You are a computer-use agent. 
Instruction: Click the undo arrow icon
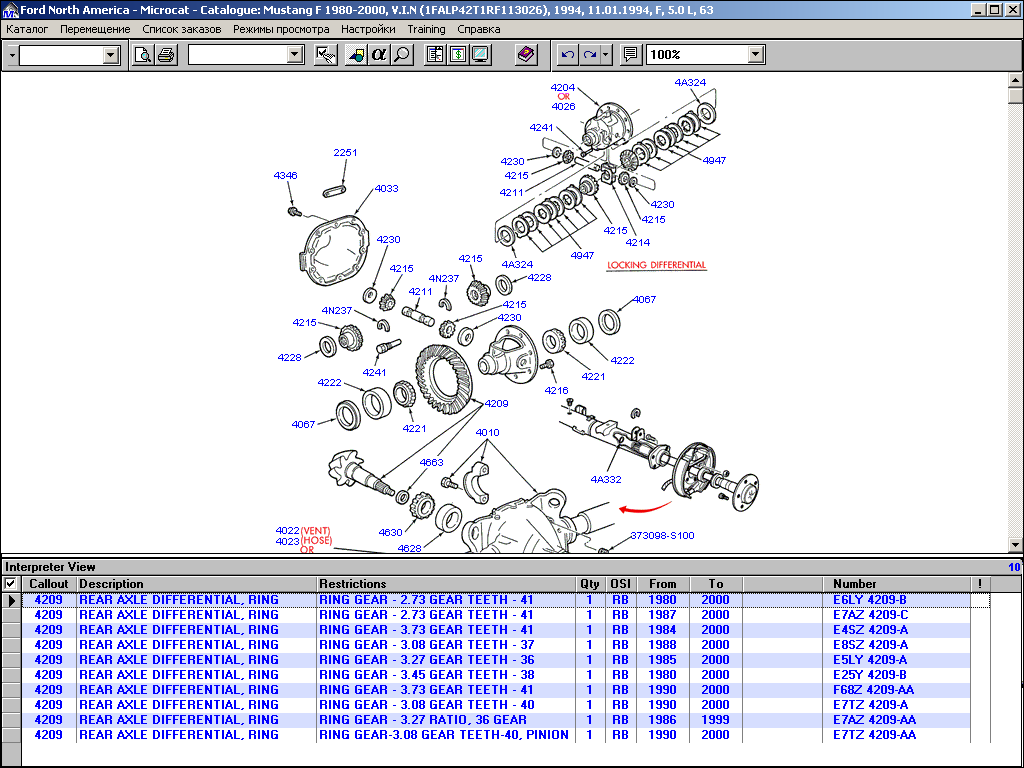point(568,55)
